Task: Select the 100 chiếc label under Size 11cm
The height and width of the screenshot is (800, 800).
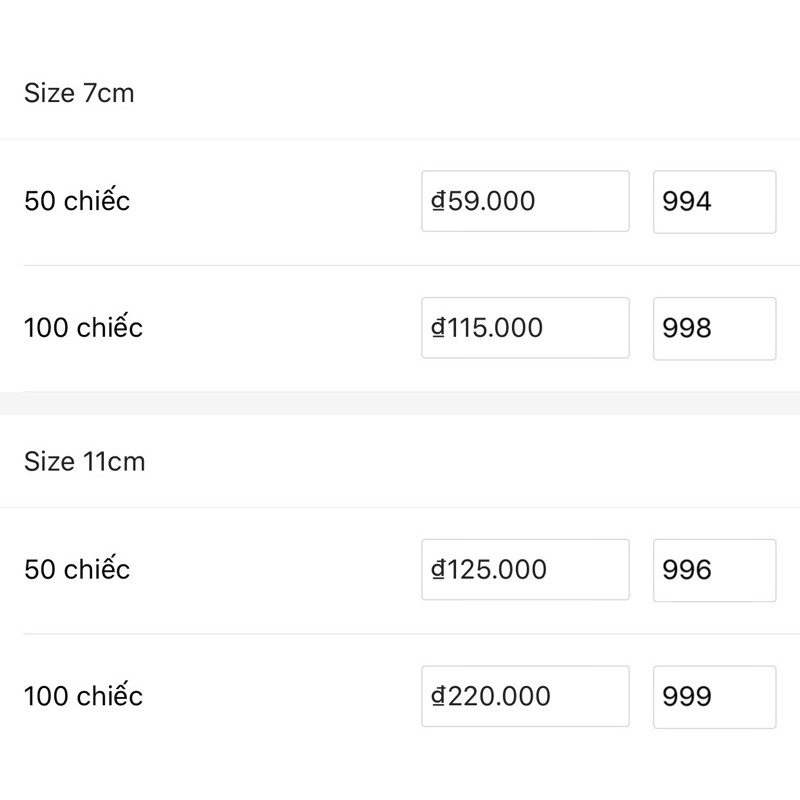Action: [83, 695]
